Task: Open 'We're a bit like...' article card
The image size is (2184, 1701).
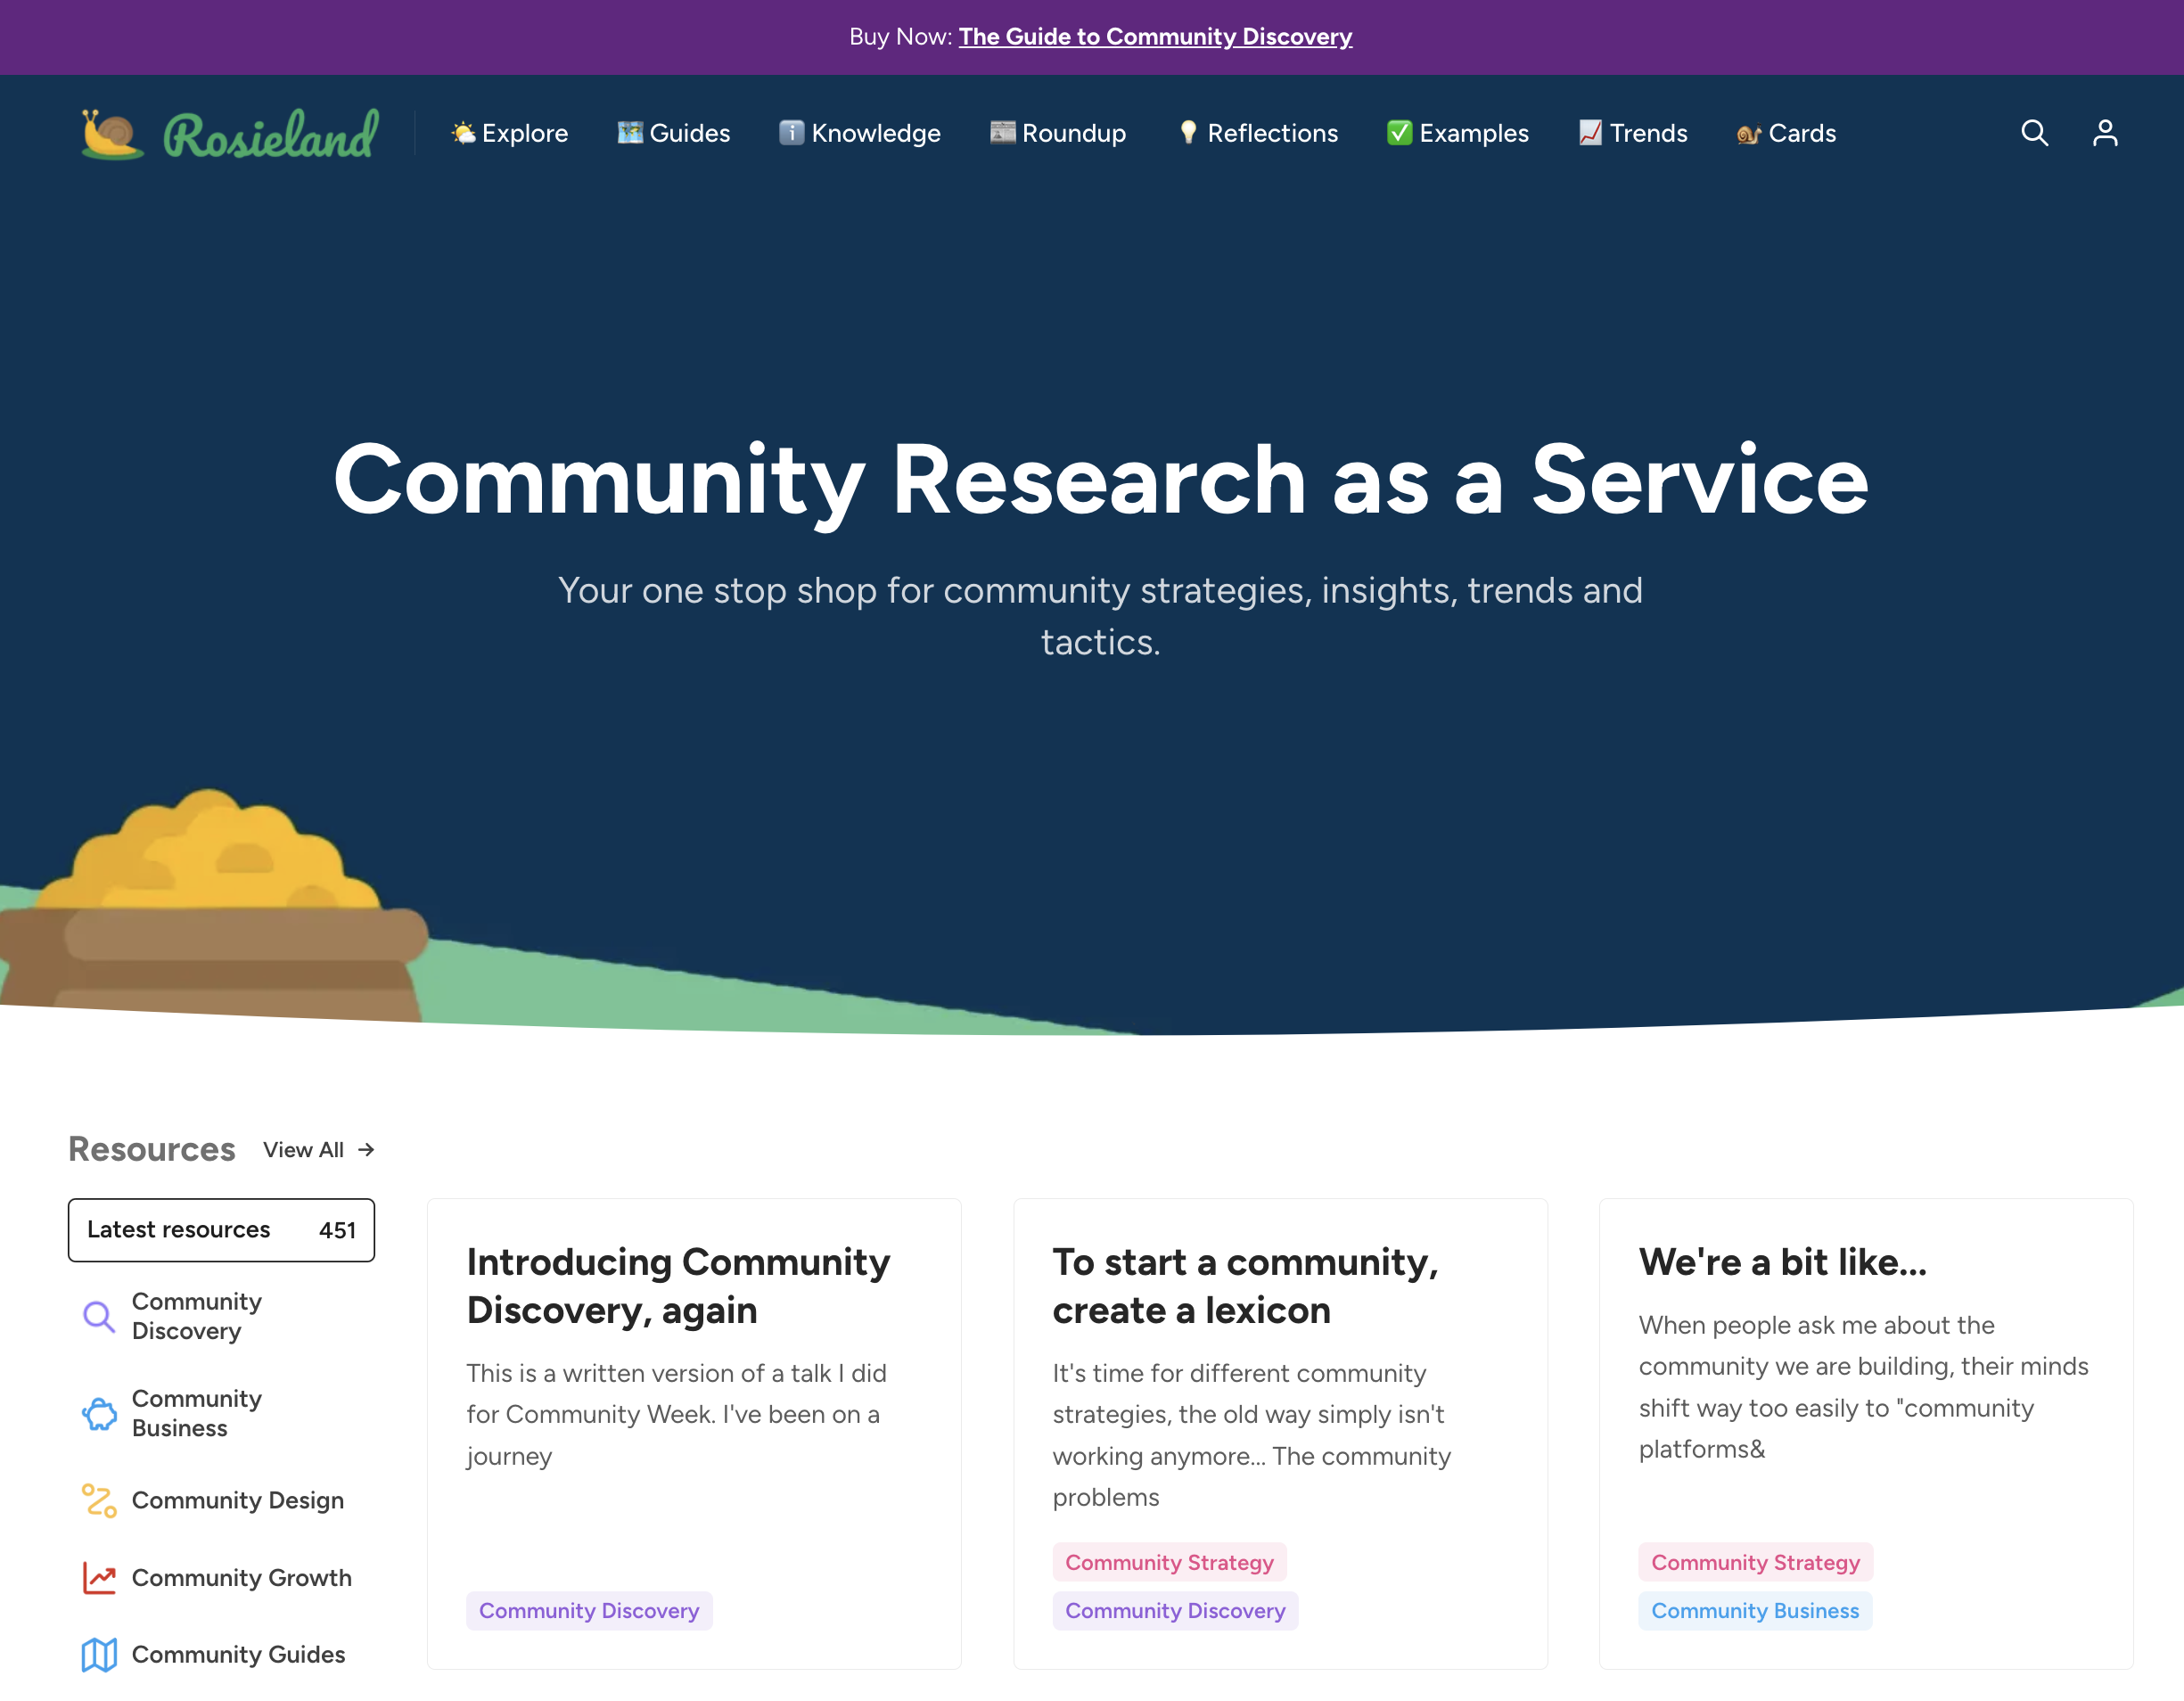Action: coord(1782,1262)
